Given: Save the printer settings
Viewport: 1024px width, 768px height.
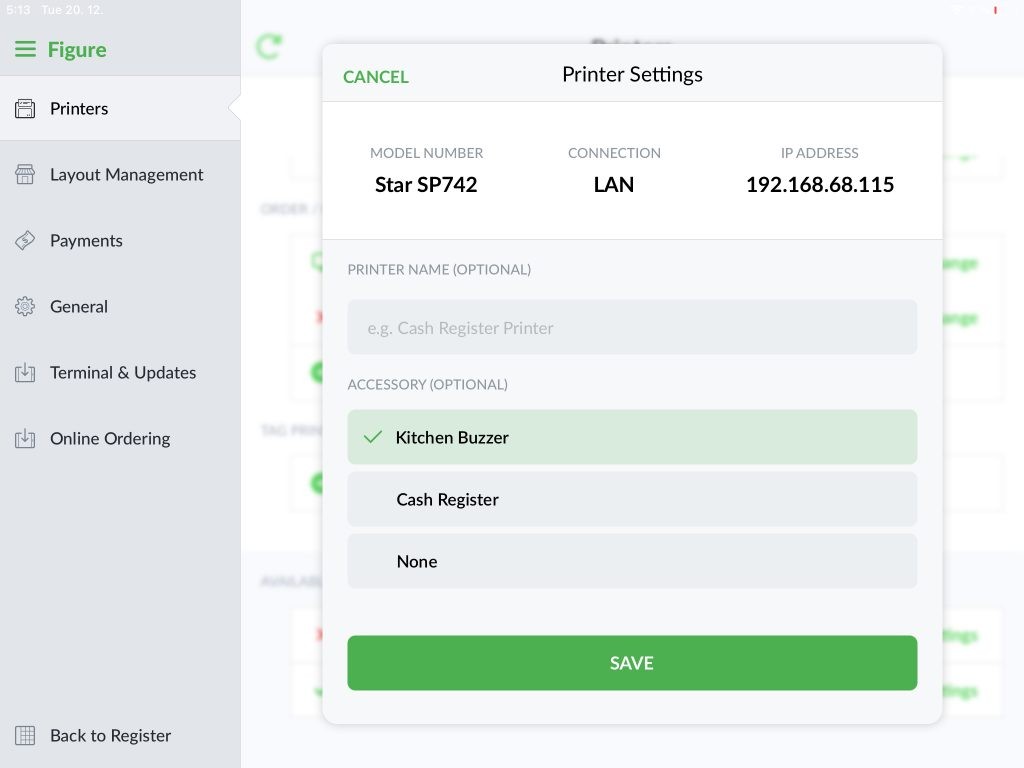Looking at the screenshot, I should coord(632,663).
